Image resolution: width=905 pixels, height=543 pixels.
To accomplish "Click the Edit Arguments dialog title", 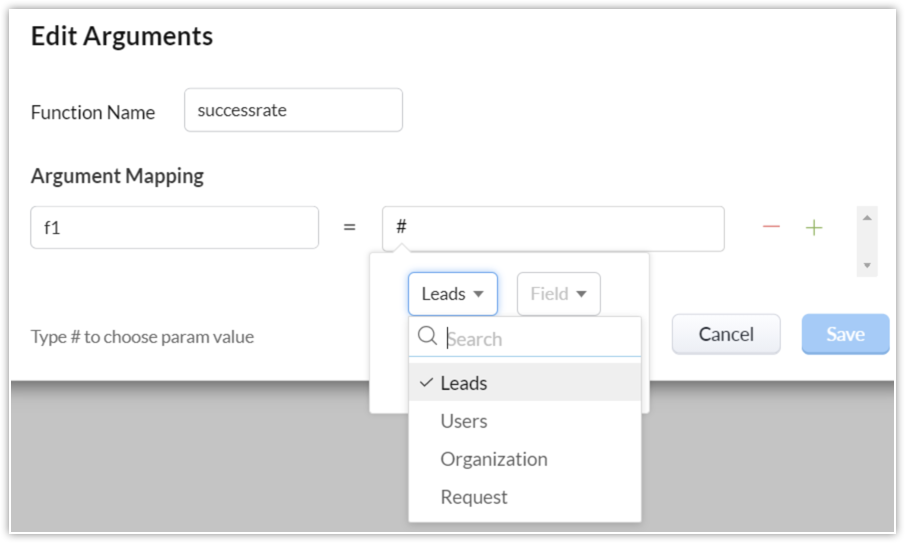I will coord(122,37).
